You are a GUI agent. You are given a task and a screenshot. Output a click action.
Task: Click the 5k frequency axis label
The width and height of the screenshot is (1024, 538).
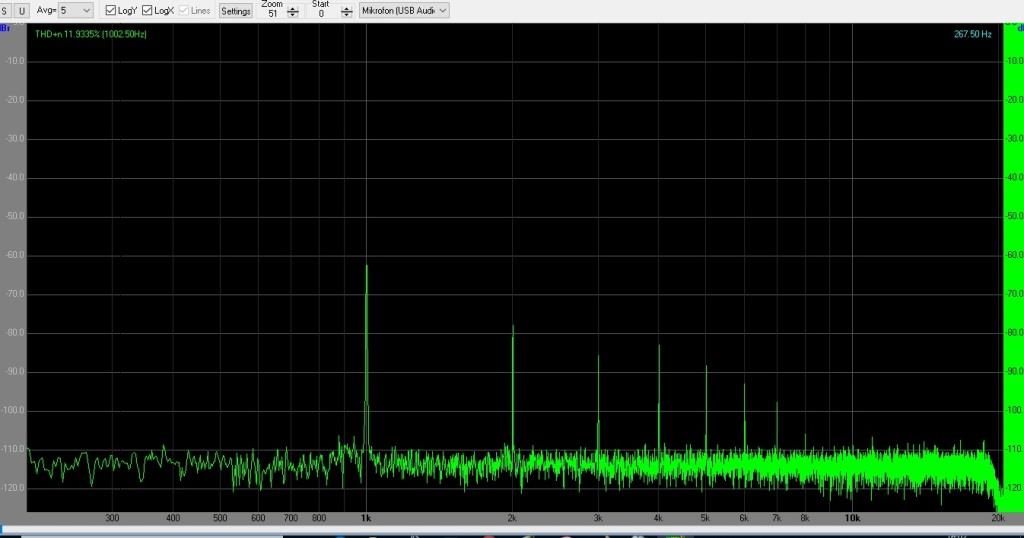[x=705, y=518]
